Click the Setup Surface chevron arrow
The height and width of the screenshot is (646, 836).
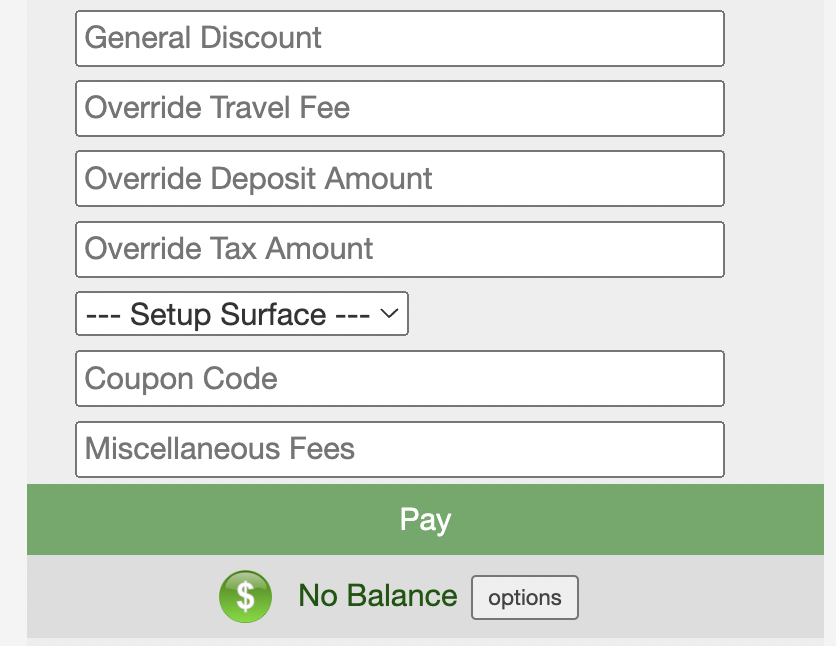pos(390,314)
